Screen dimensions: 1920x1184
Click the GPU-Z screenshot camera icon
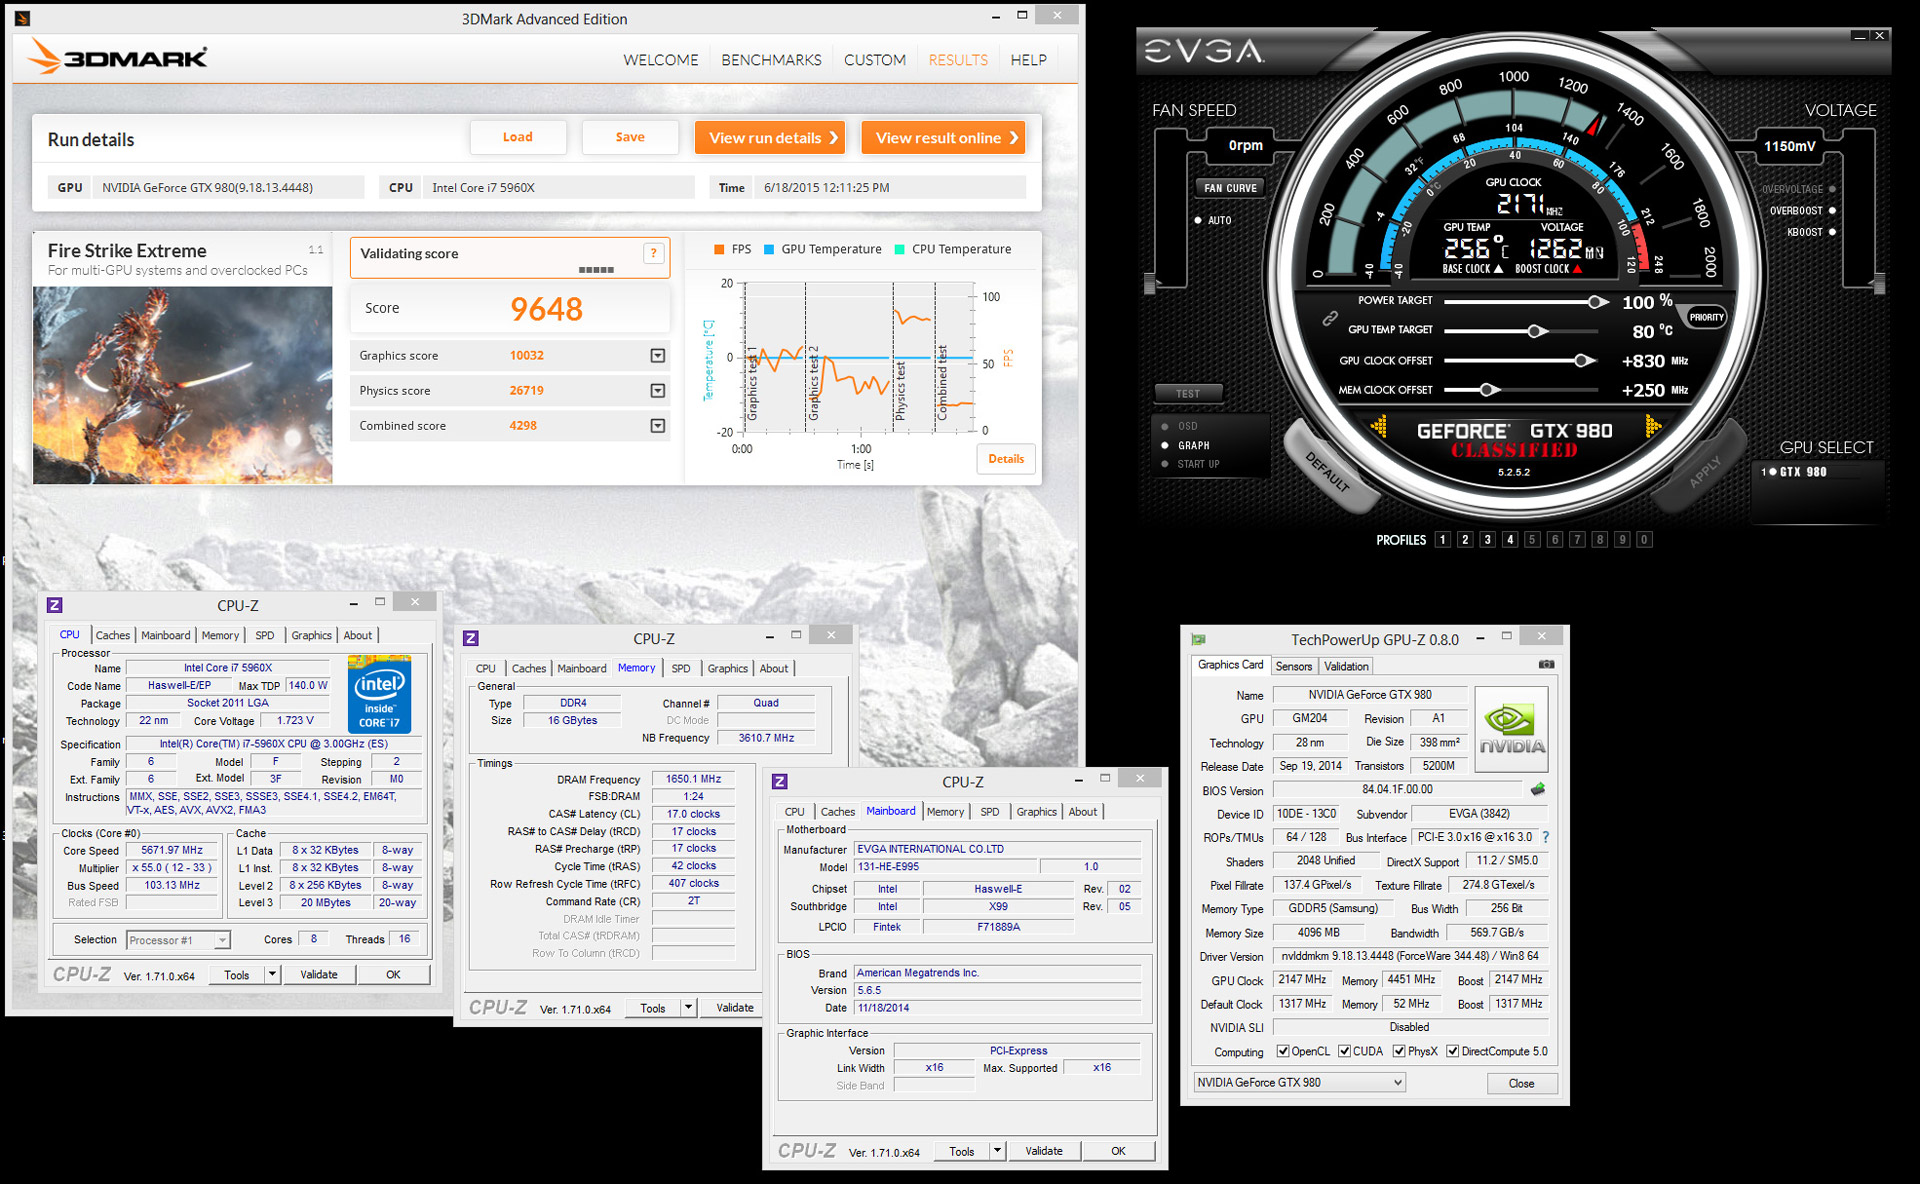pos(1546,664)
